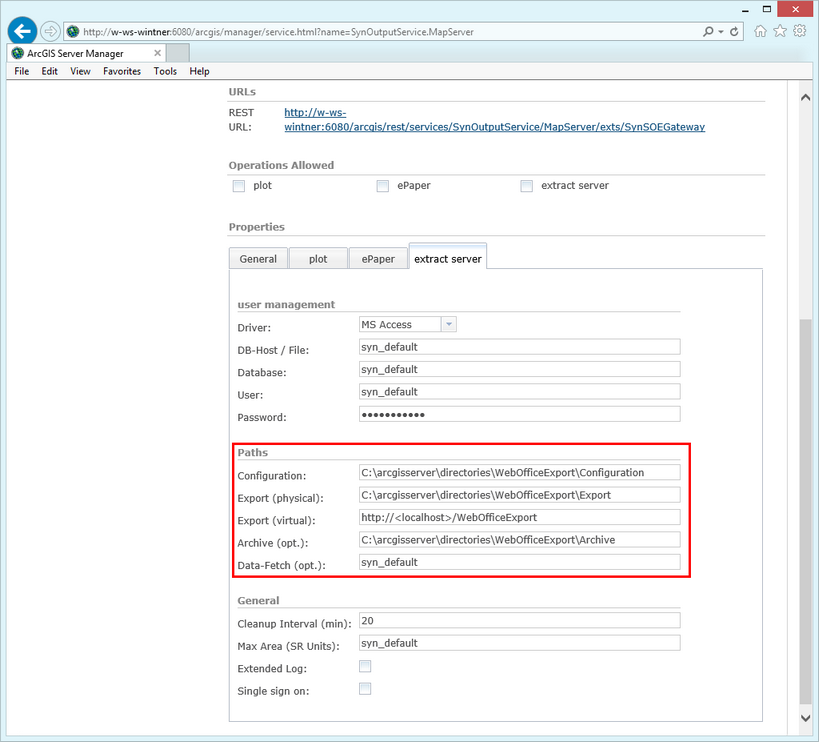Open the Favorites menu in the menu bar
This screenshot has width=819, height=742.
(x=121, y=71)
